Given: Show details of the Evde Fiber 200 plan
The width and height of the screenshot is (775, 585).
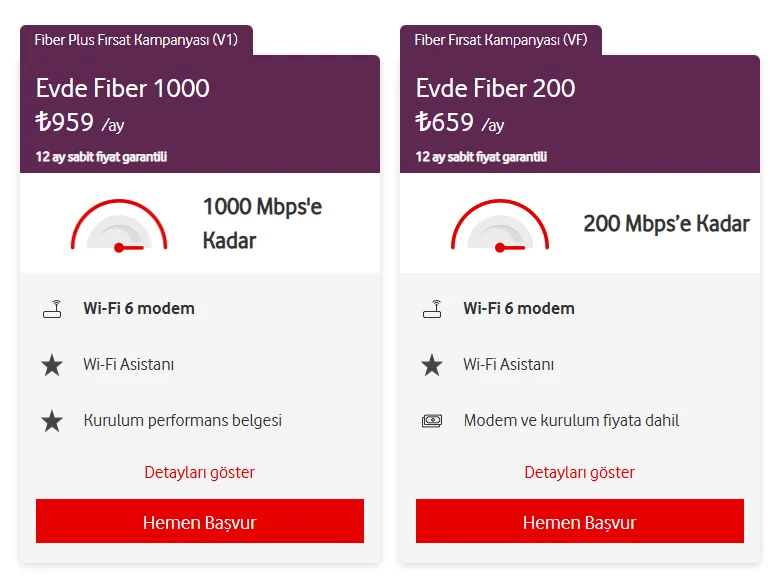Looking at the screenshot, I should pyautogui.click(x=579, y=472).
